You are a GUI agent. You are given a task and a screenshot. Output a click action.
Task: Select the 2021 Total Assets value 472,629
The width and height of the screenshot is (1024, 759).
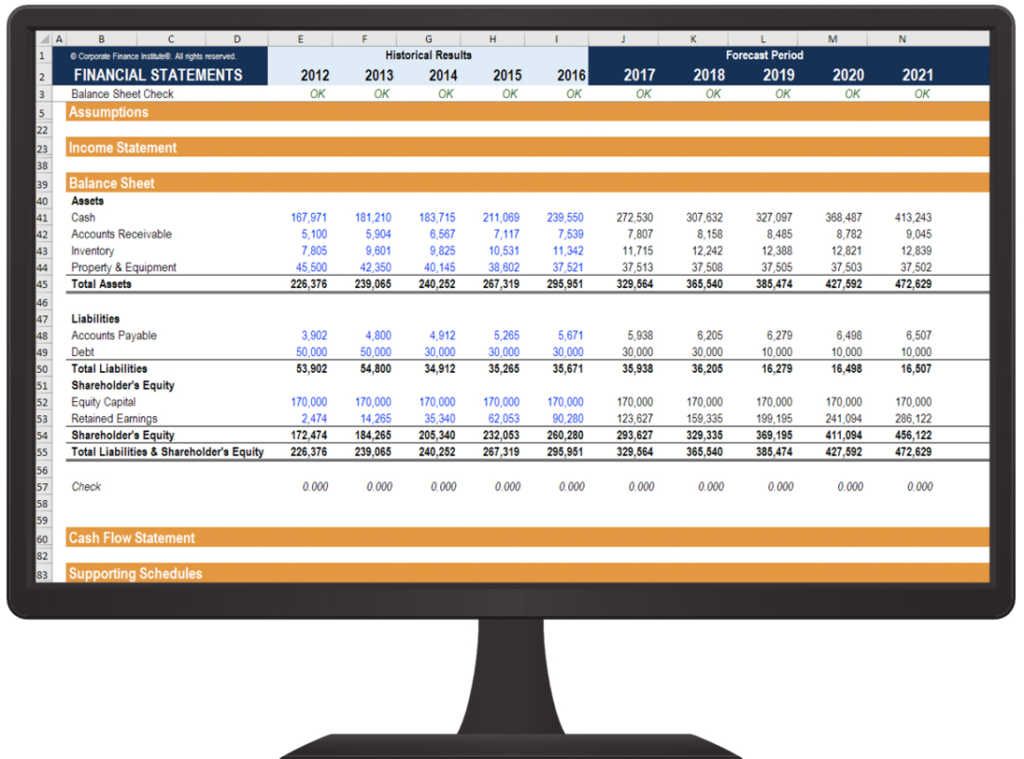pyautogui.click(x=912, y=284)
